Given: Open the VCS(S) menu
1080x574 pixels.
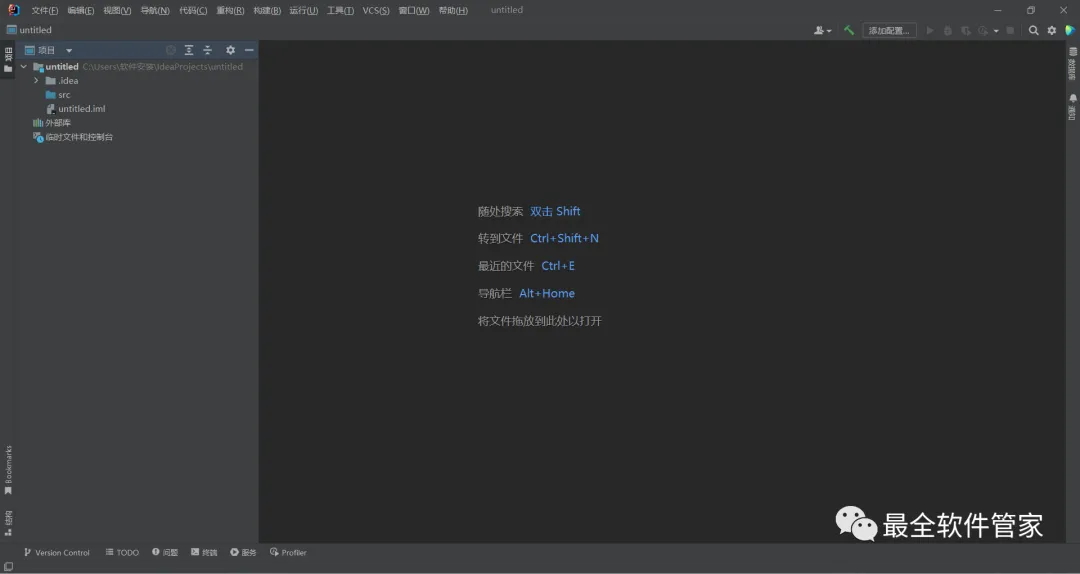Looking at the screenshot, I should point(376,10).
